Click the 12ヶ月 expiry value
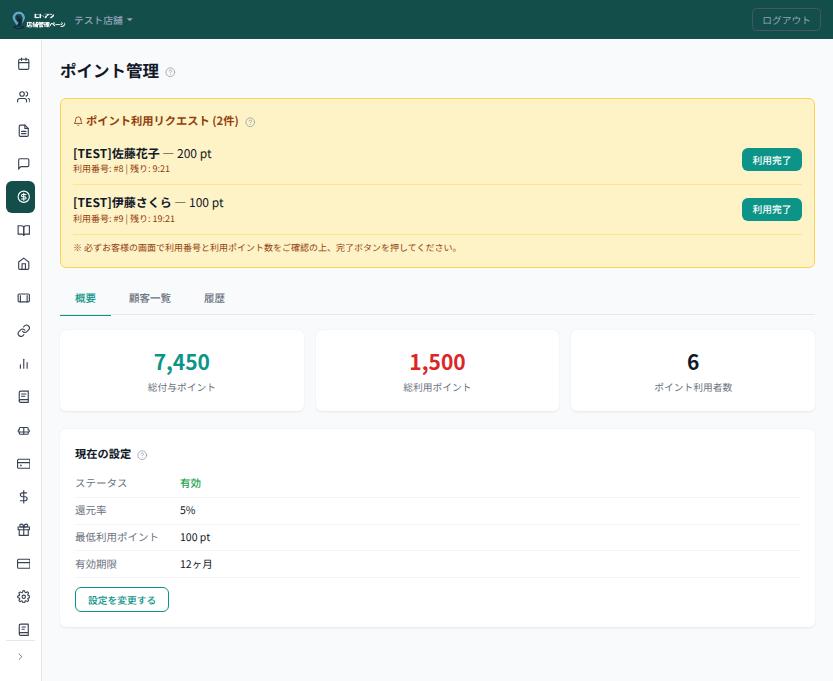The height and width of the screenshot is (681, 833). click(196, 564)
